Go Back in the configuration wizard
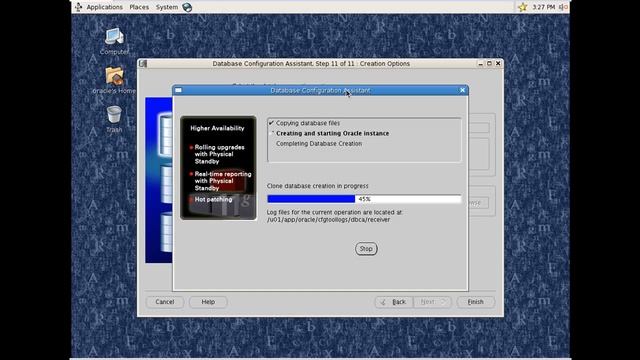 click(x=394, y=302)
